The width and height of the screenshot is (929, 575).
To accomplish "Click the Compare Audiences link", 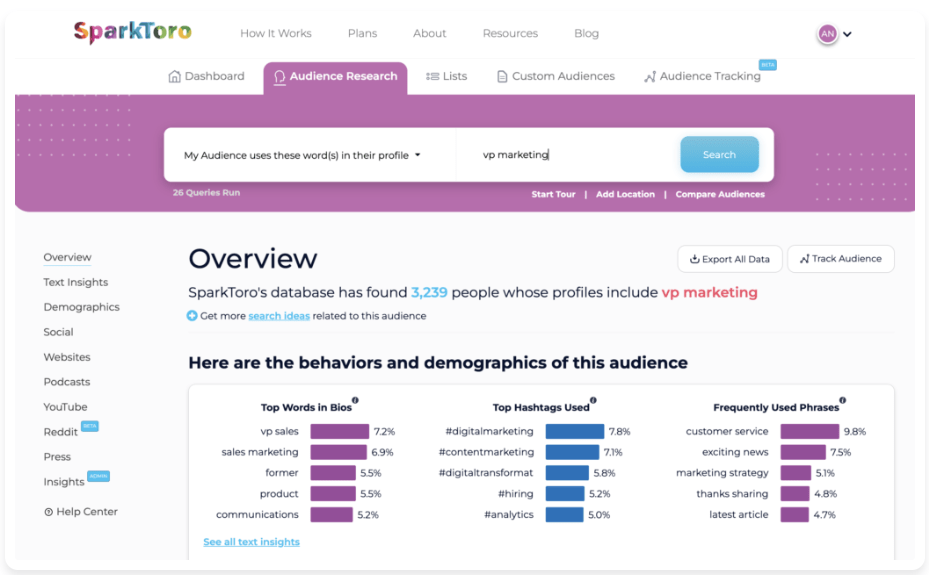I will pyautogui.click(x=720, y=194).
